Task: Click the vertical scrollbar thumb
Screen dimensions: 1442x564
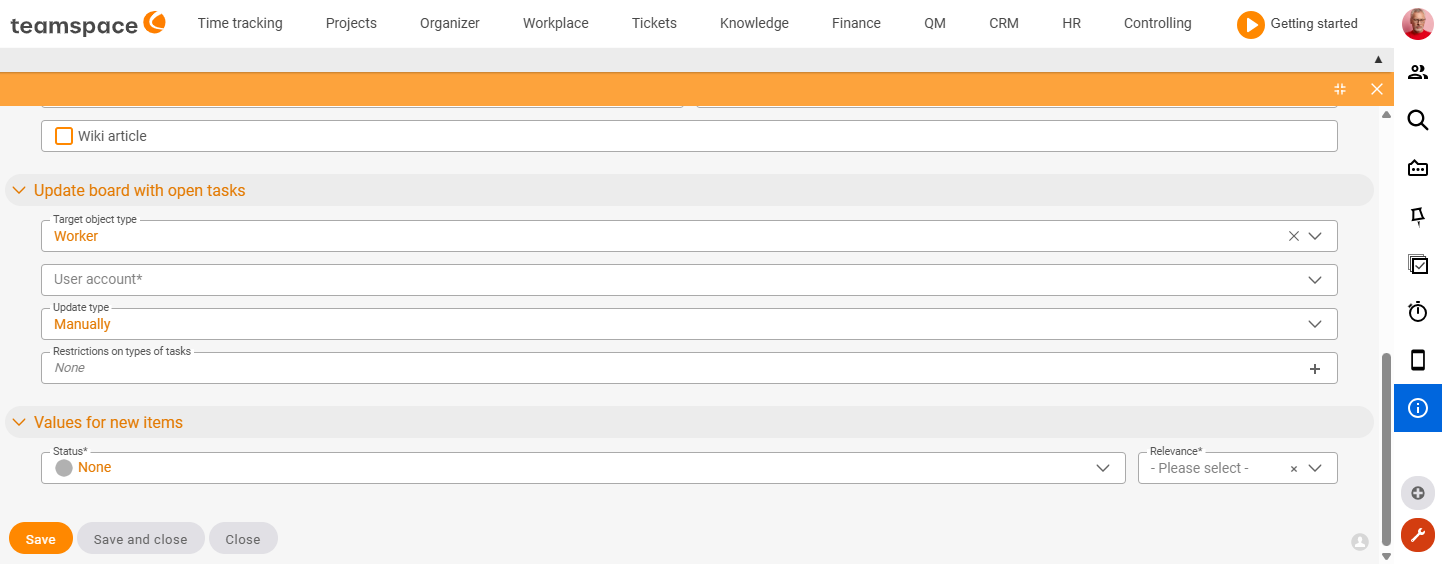Action: pyautogui.click(x=1386, y=448)
